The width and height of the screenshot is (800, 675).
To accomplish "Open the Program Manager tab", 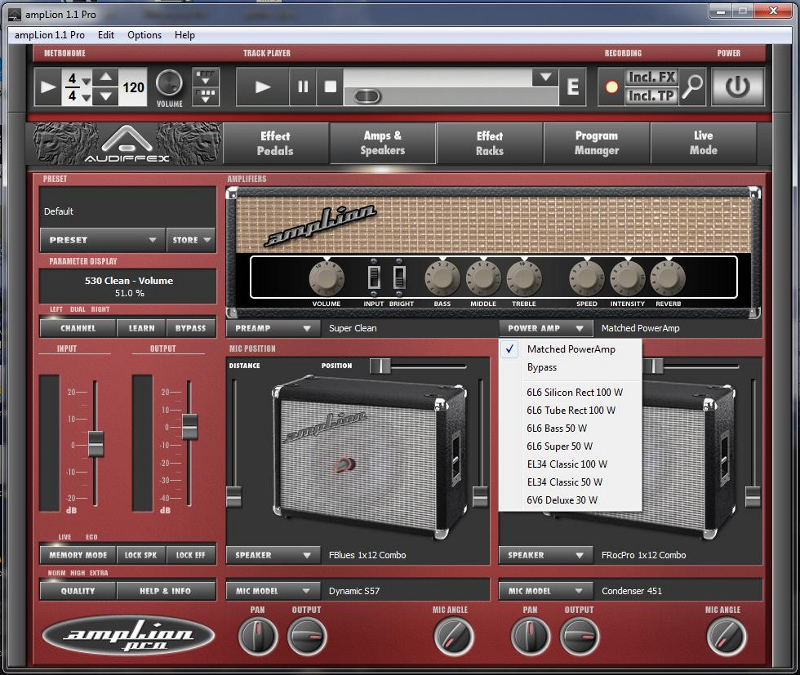I will point(596,143).
